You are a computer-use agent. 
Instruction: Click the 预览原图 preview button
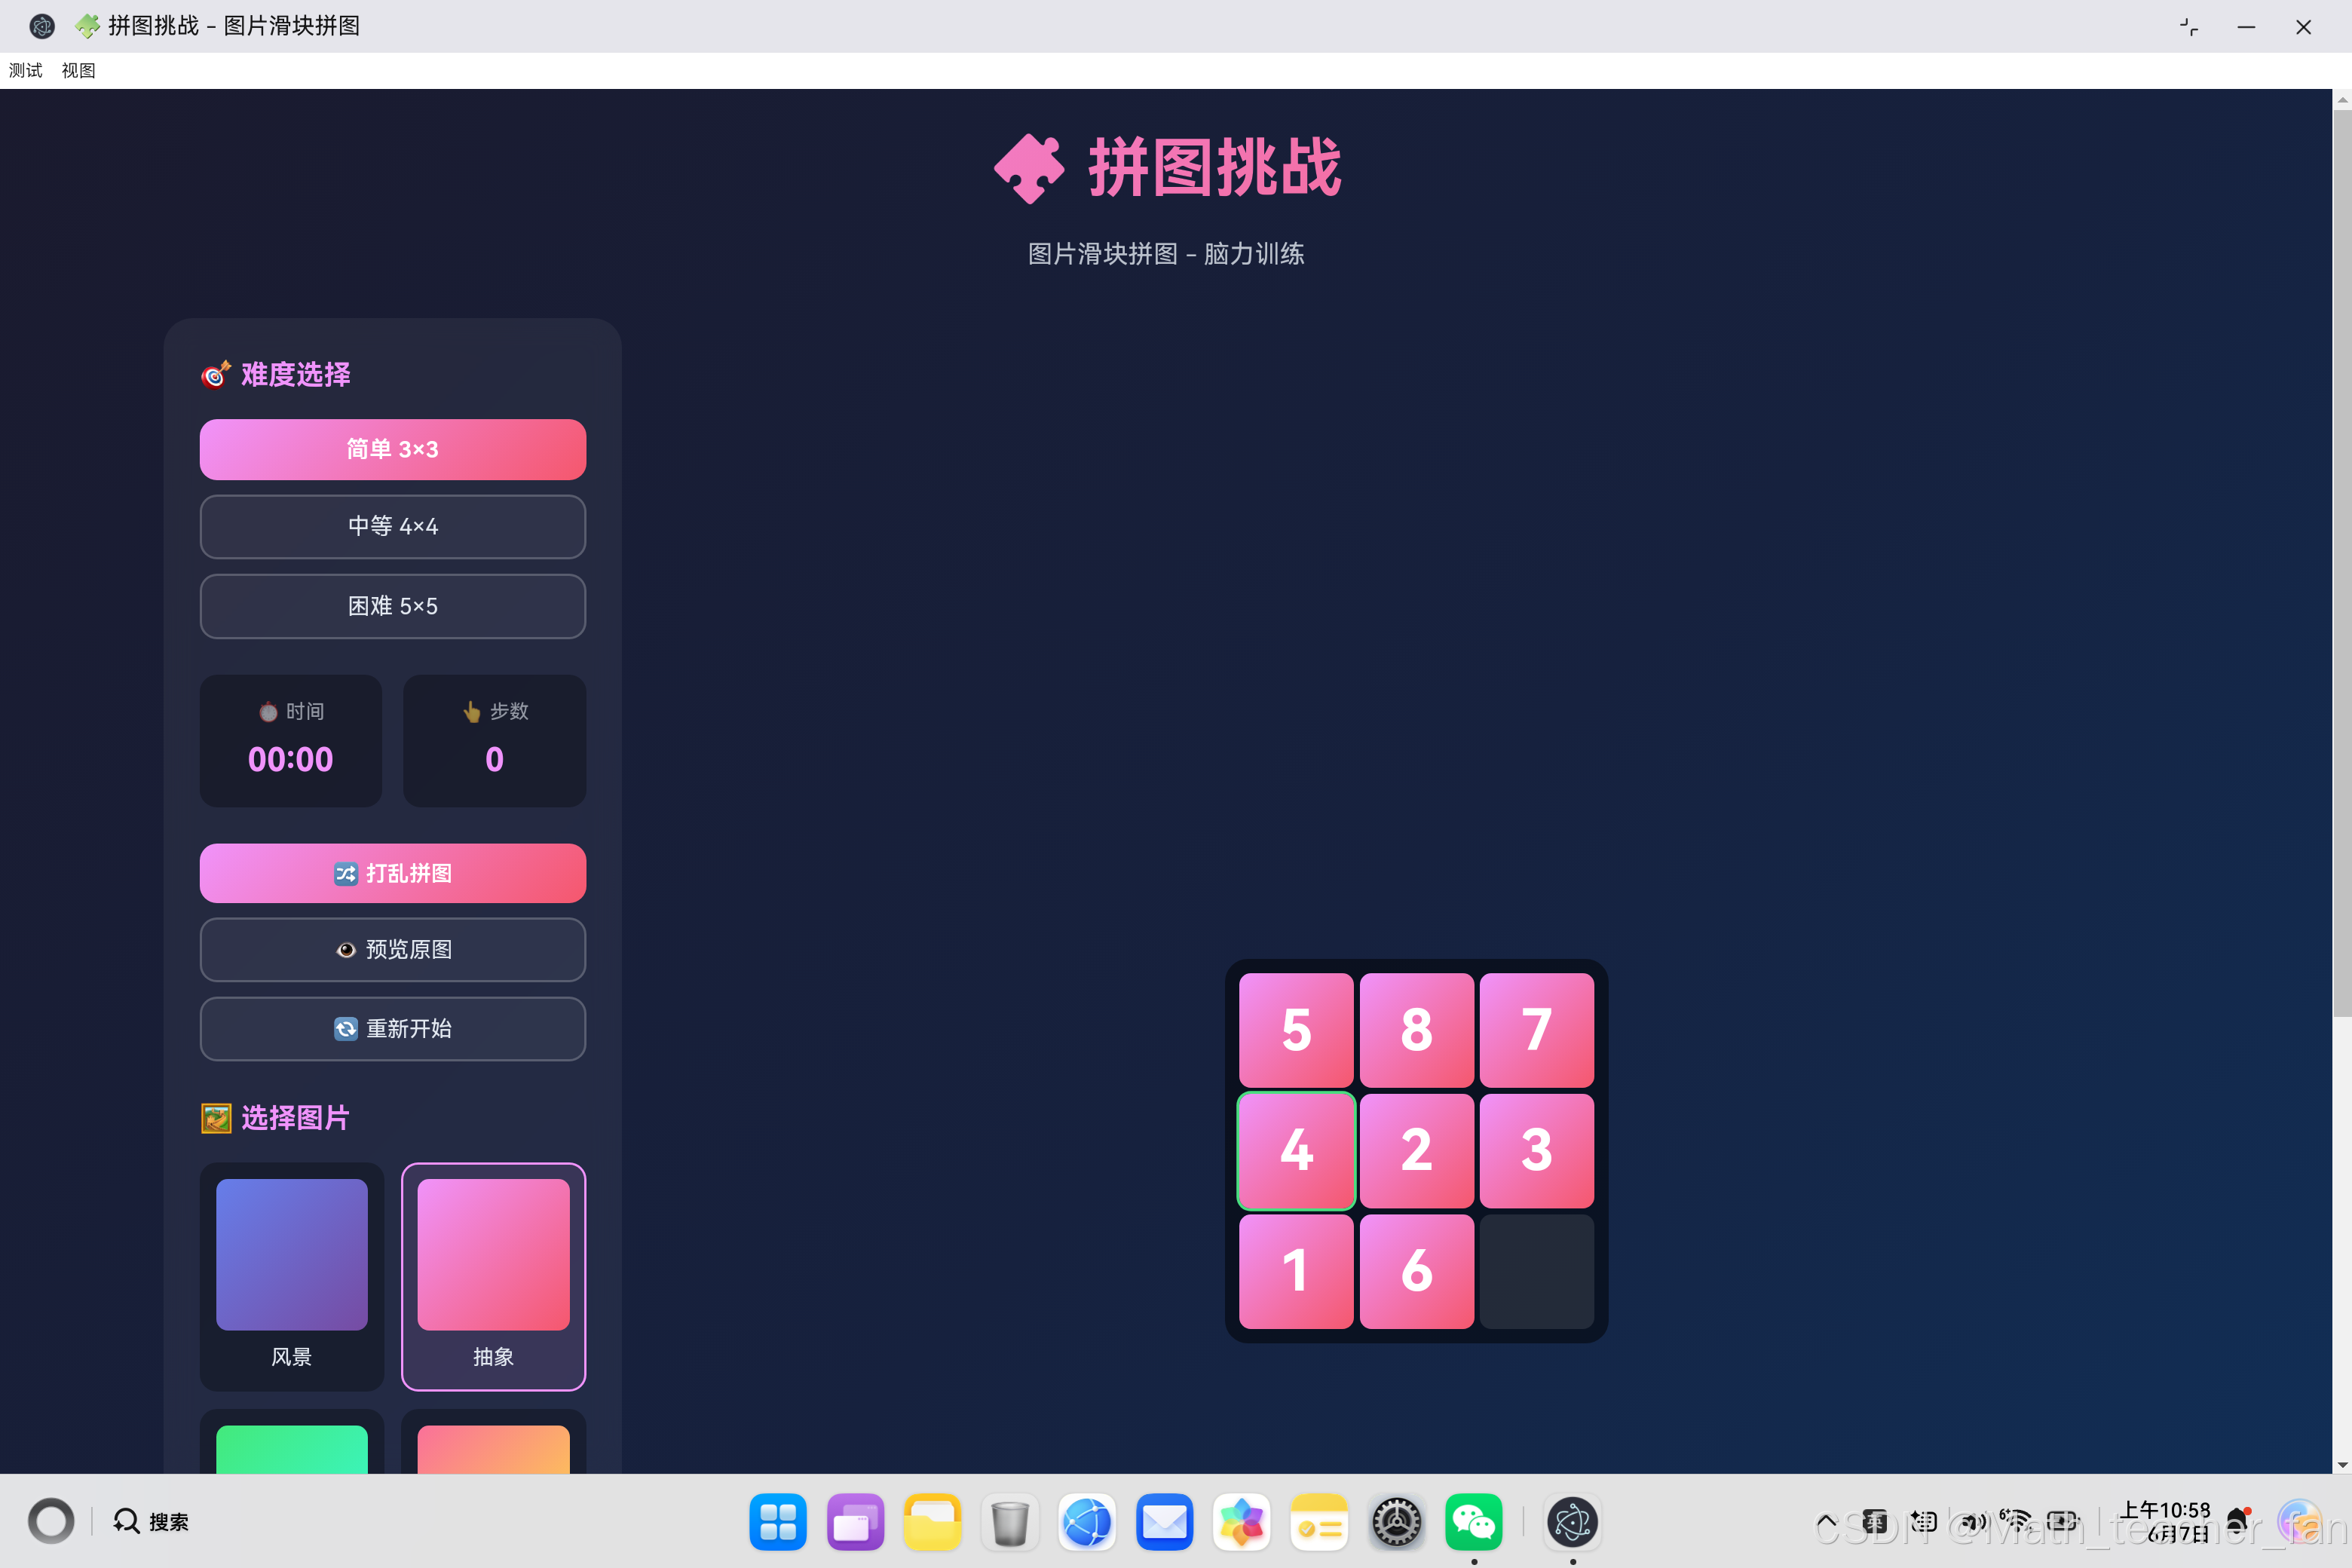(393, 949)
